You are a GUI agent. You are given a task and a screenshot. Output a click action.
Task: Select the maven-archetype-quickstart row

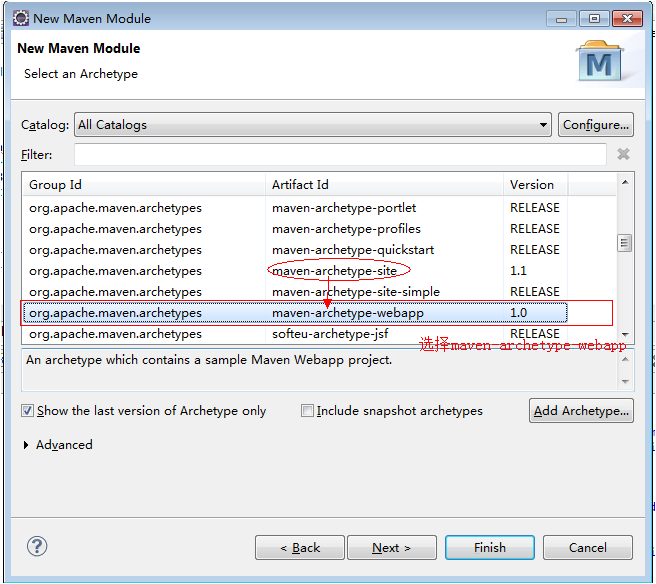[295, 250]
